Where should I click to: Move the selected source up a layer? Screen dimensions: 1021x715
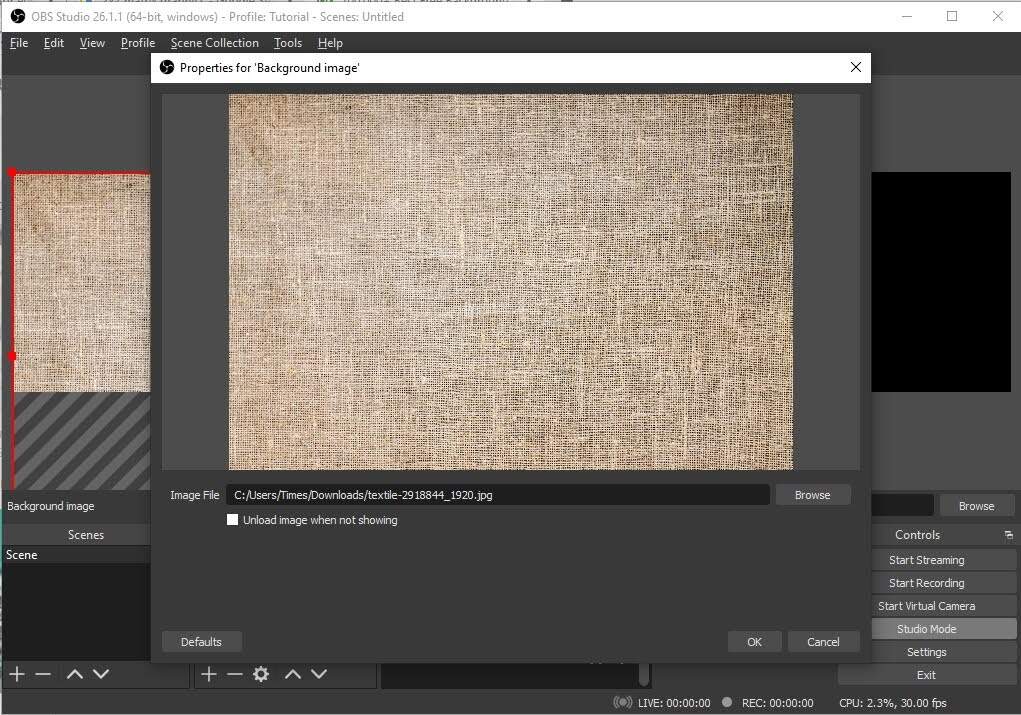point(293,674)
